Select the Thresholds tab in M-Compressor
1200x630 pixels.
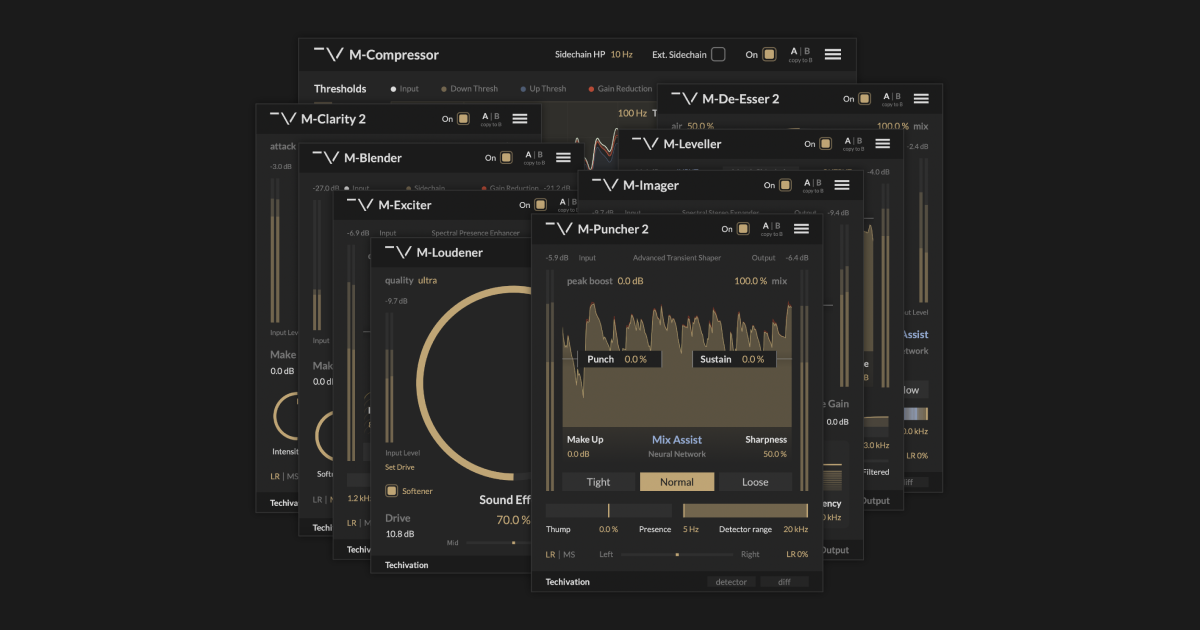tap(342, 88)
